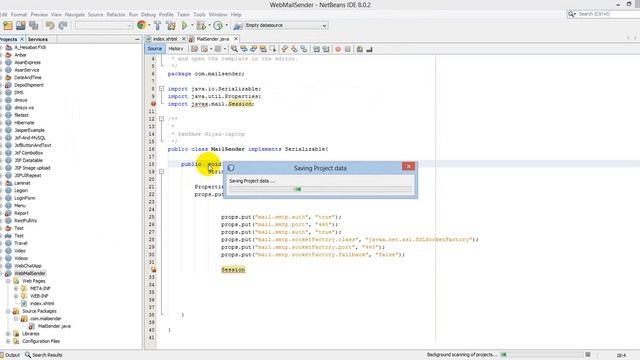Toggle rectangular selection mode
The width and height of the screenshot is (640, 360).
(273, 49)
